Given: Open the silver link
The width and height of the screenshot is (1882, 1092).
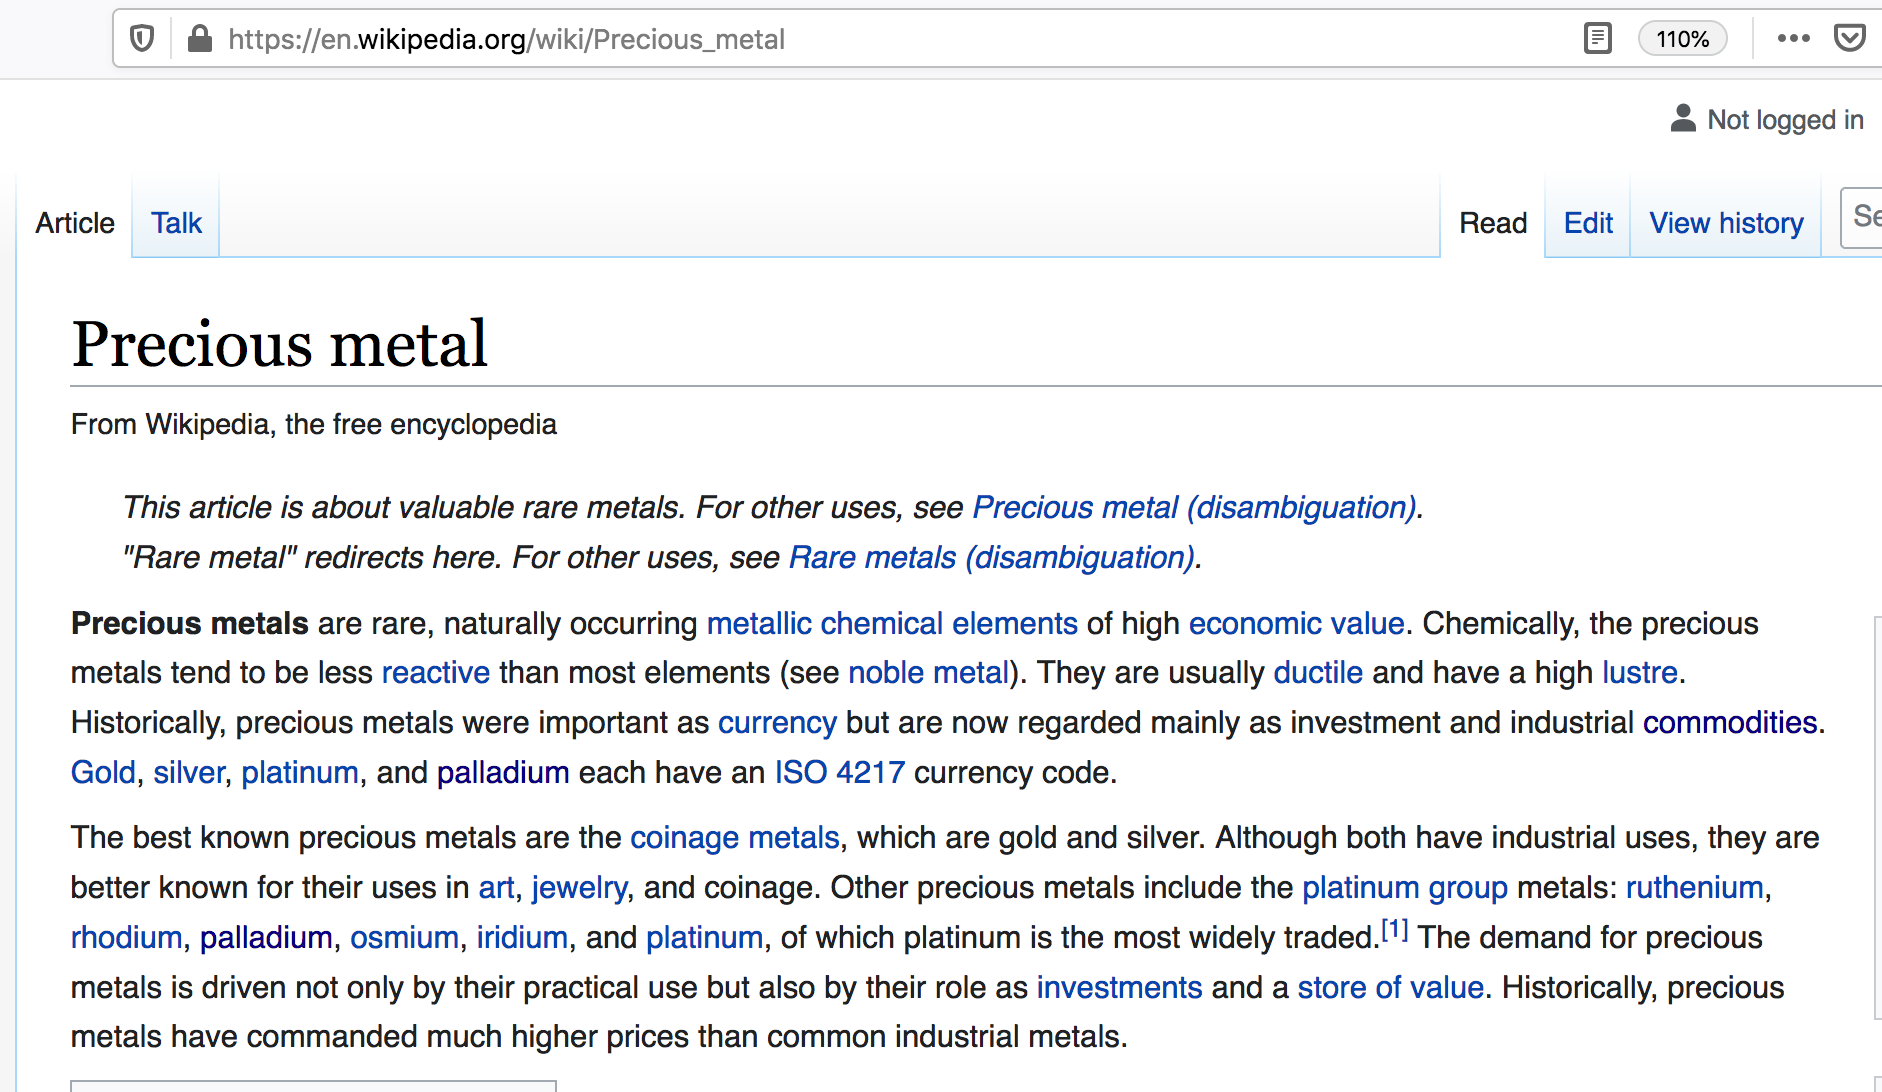Looking at the screenshot, I should pyautogui.click(x=189, y=773).
